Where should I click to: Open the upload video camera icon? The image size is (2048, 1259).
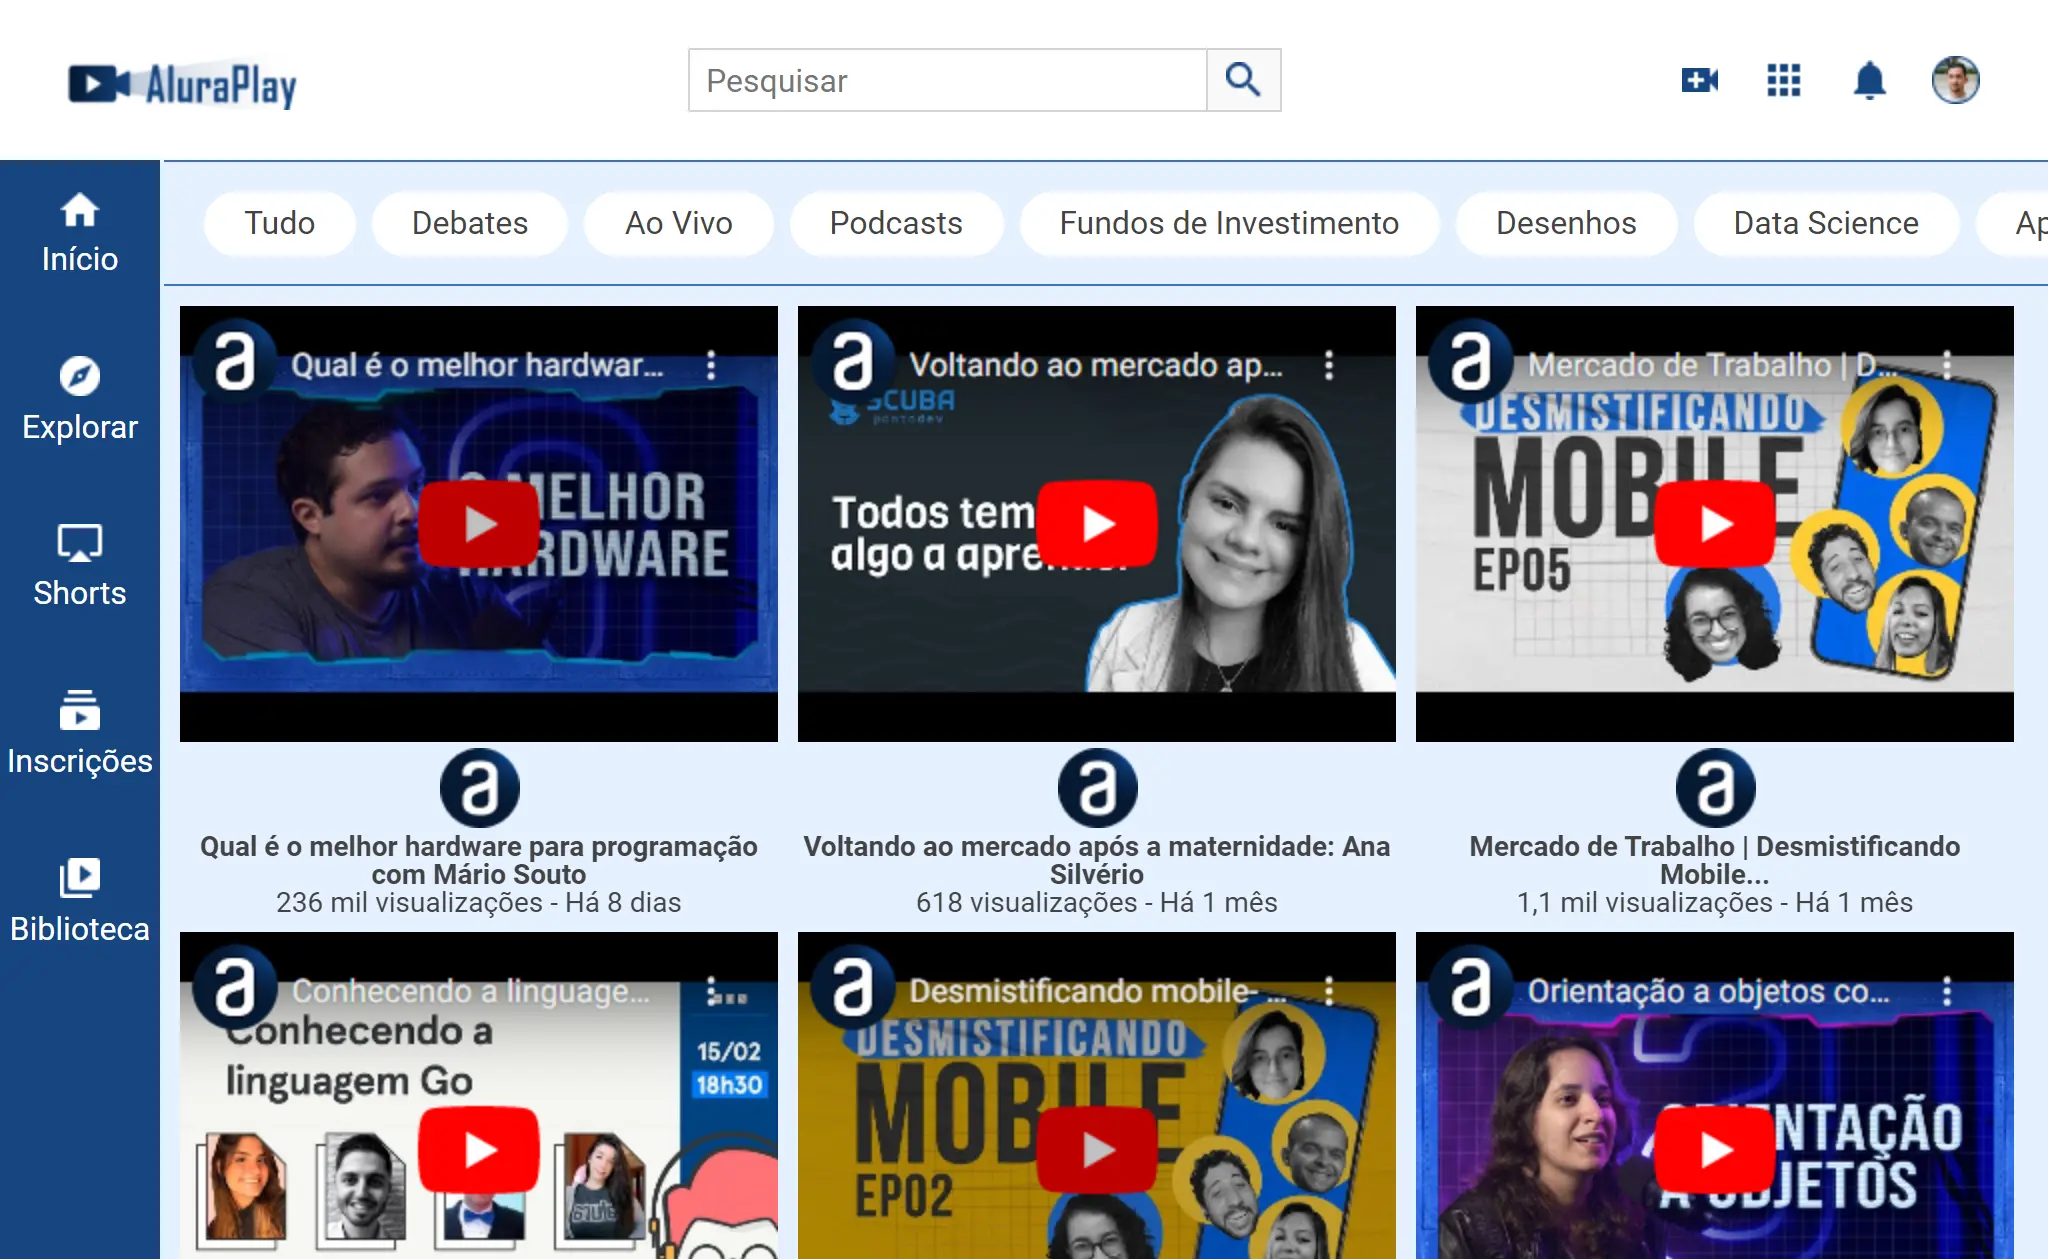click(x=1699, y=79)
